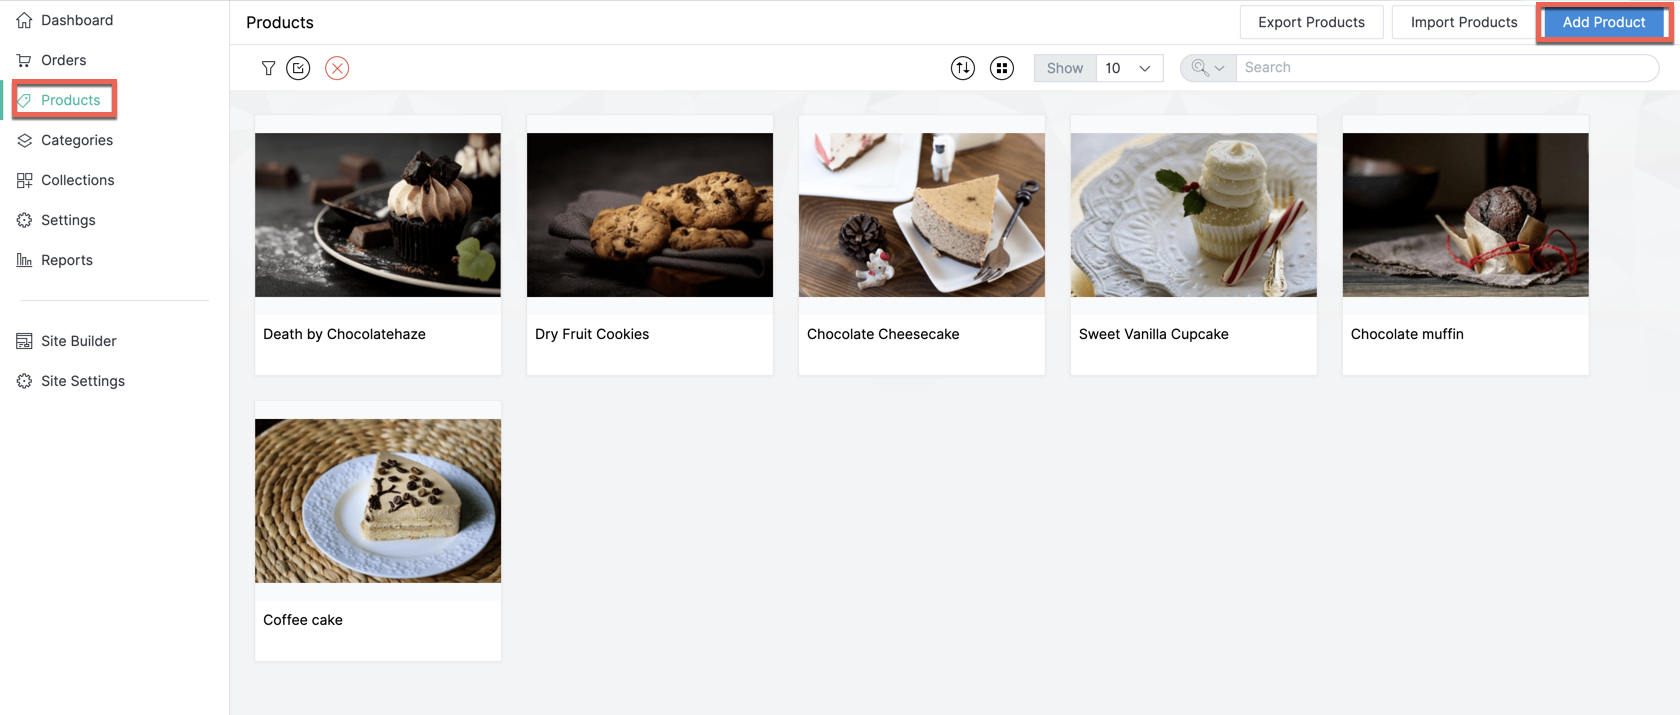The height and width of the screenshot is (715, 1680).
Task: Click the Products tag icon
Action: pyautogui.click(x=24, y=100)
